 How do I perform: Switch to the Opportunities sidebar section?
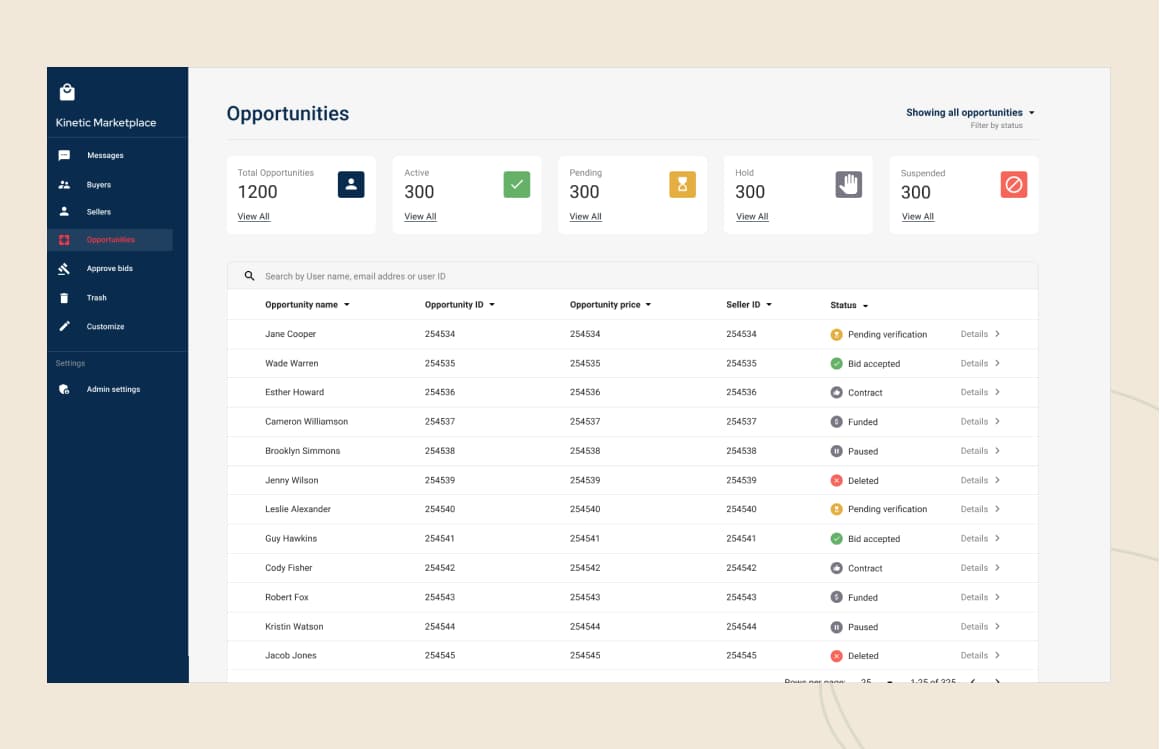[x=112, y=239]
